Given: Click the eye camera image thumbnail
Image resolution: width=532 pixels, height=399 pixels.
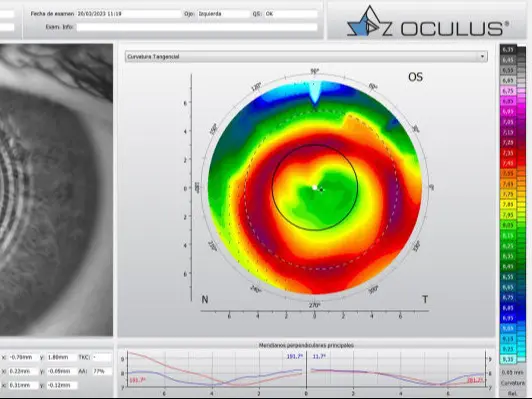Looking at the screenshot, I should tap(56, 190).
